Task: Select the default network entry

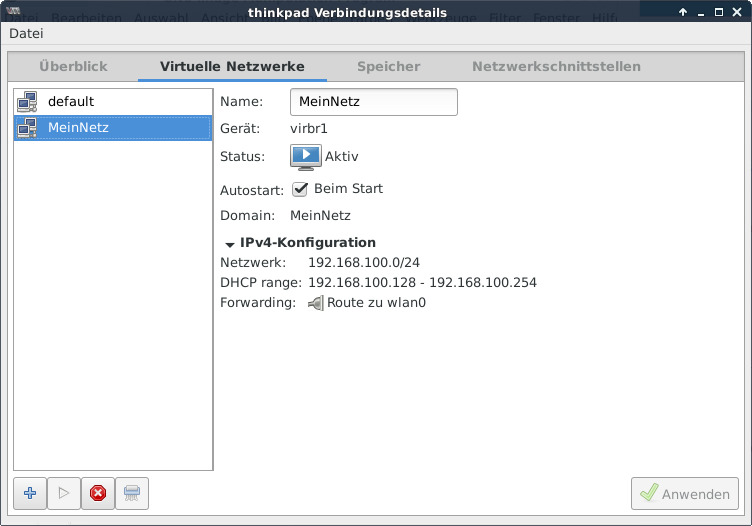Action: [x=71, y=101]
